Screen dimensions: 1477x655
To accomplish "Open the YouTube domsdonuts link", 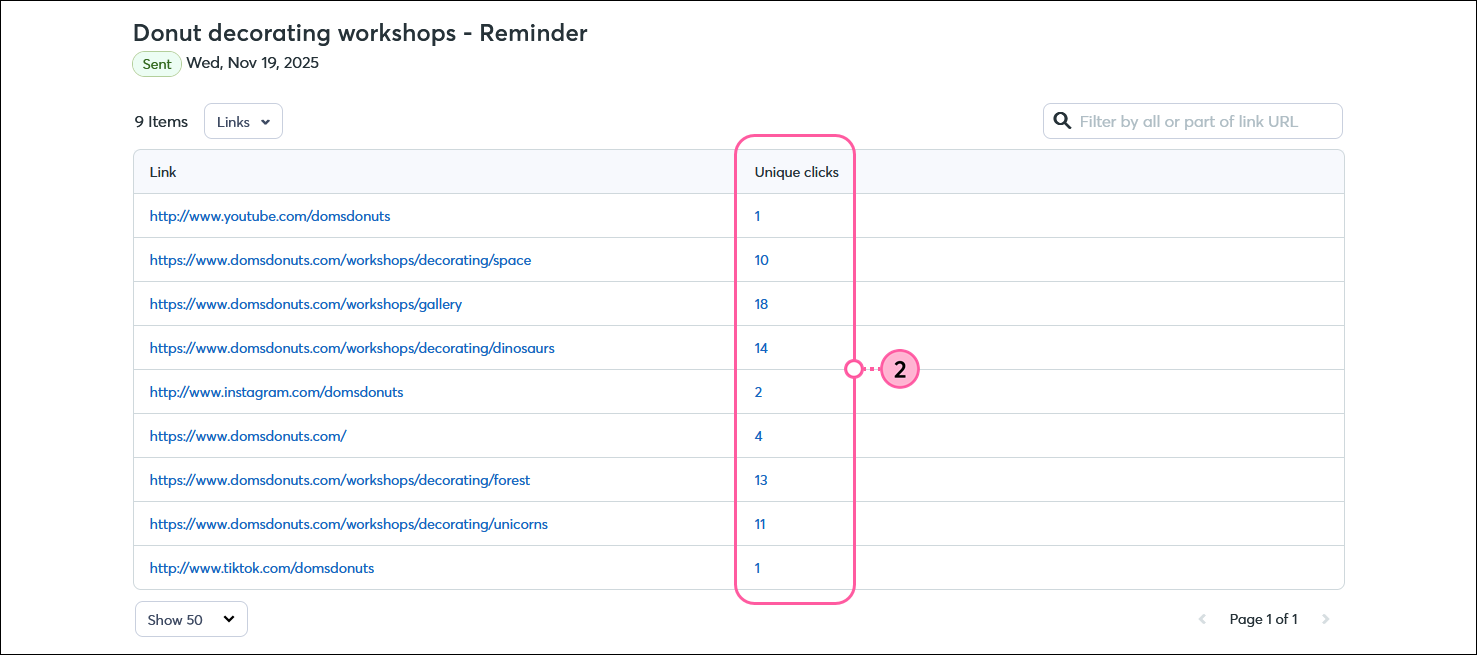I will 270,216.
